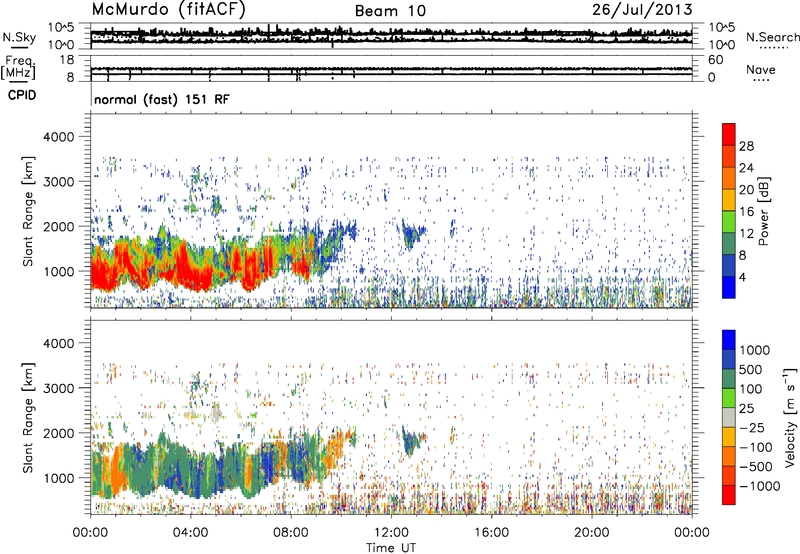Screen dimensions: 800x554
Task: Select the 'Beam 10' header label
Action: (390, 11)
